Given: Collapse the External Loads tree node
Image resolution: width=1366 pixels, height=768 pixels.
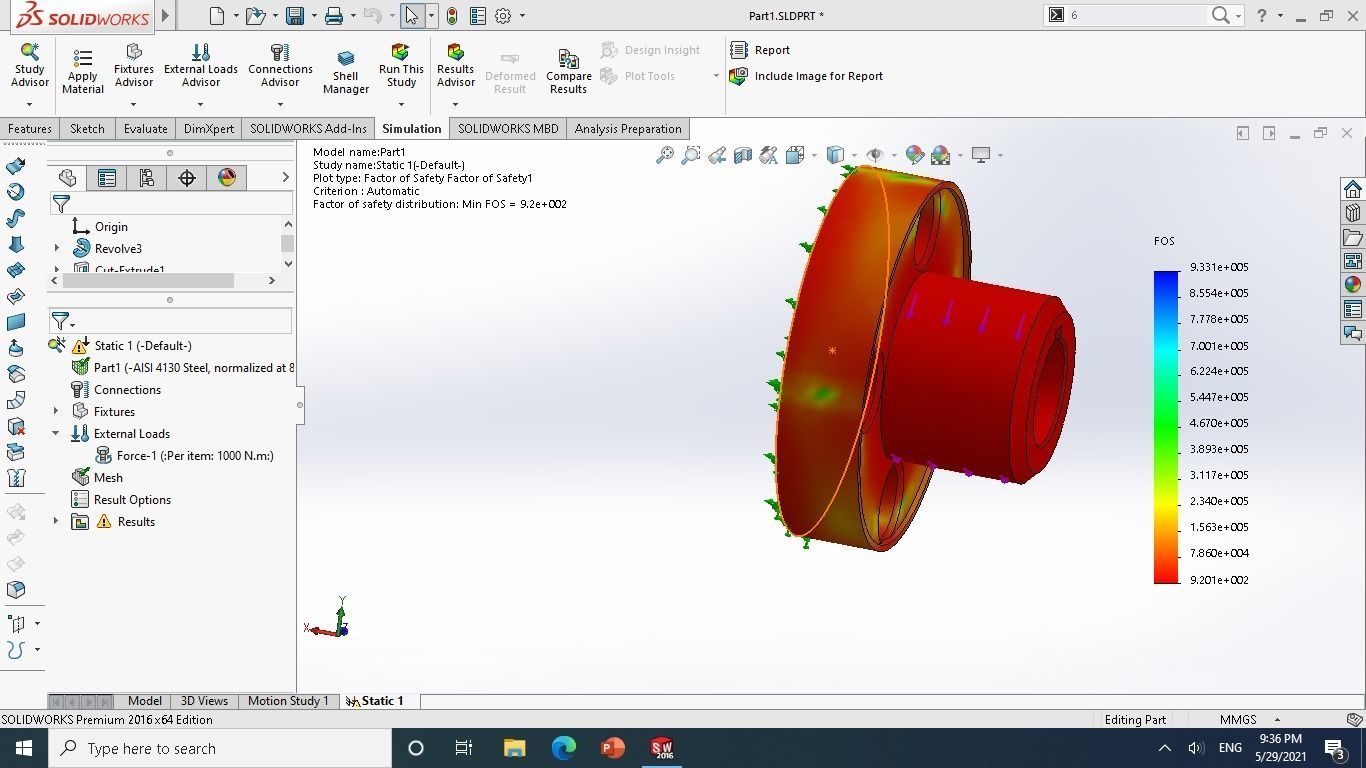Looking at the screenshot, I should [56, 433].
